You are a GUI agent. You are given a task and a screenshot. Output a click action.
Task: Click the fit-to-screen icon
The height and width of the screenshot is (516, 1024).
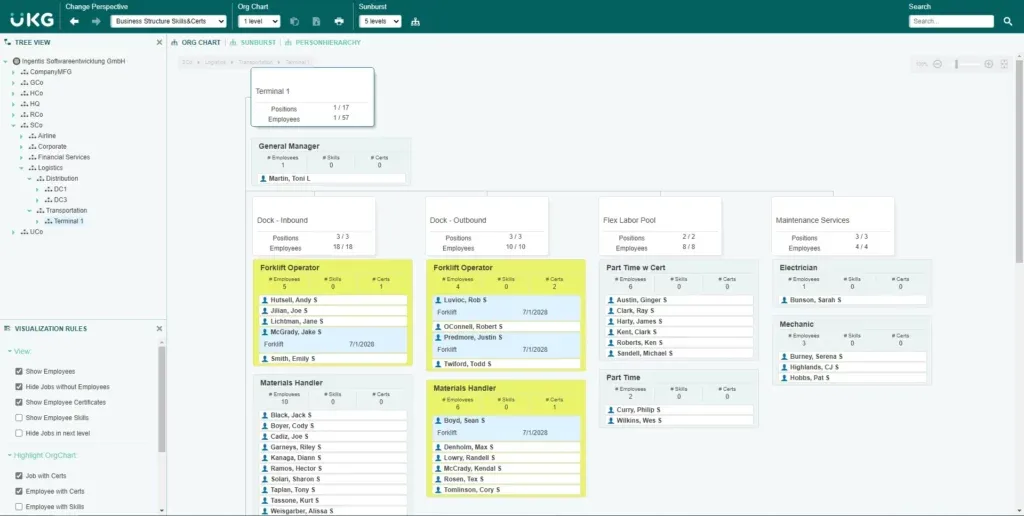[x=1004, y=64]
